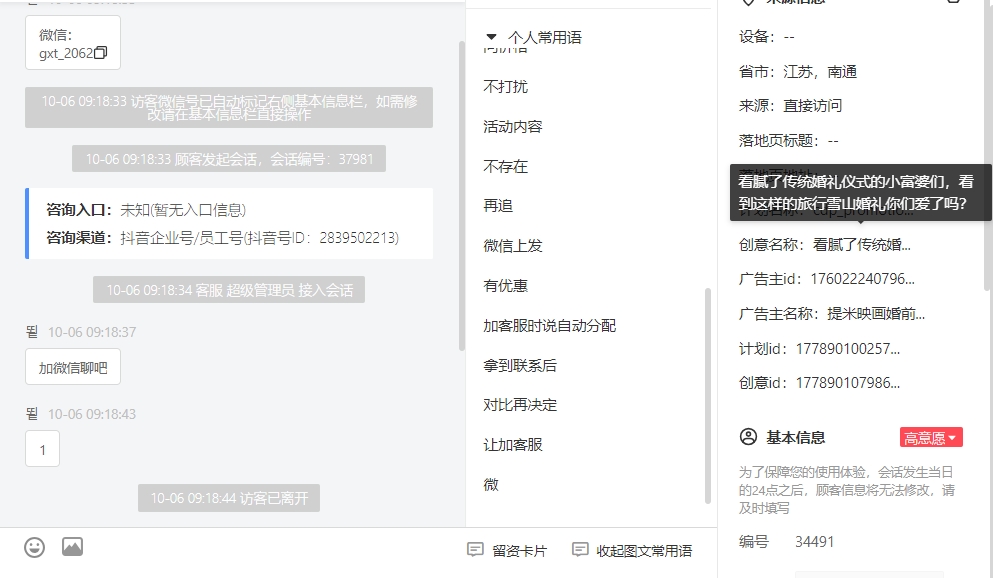This screenshot has height=578, width=993.
Task: Click the quick phrases list scrollbar
Action: (708, 396)
